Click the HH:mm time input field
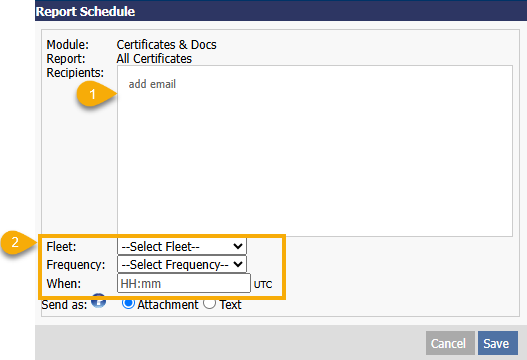527x360 pixels. [184, 283]
